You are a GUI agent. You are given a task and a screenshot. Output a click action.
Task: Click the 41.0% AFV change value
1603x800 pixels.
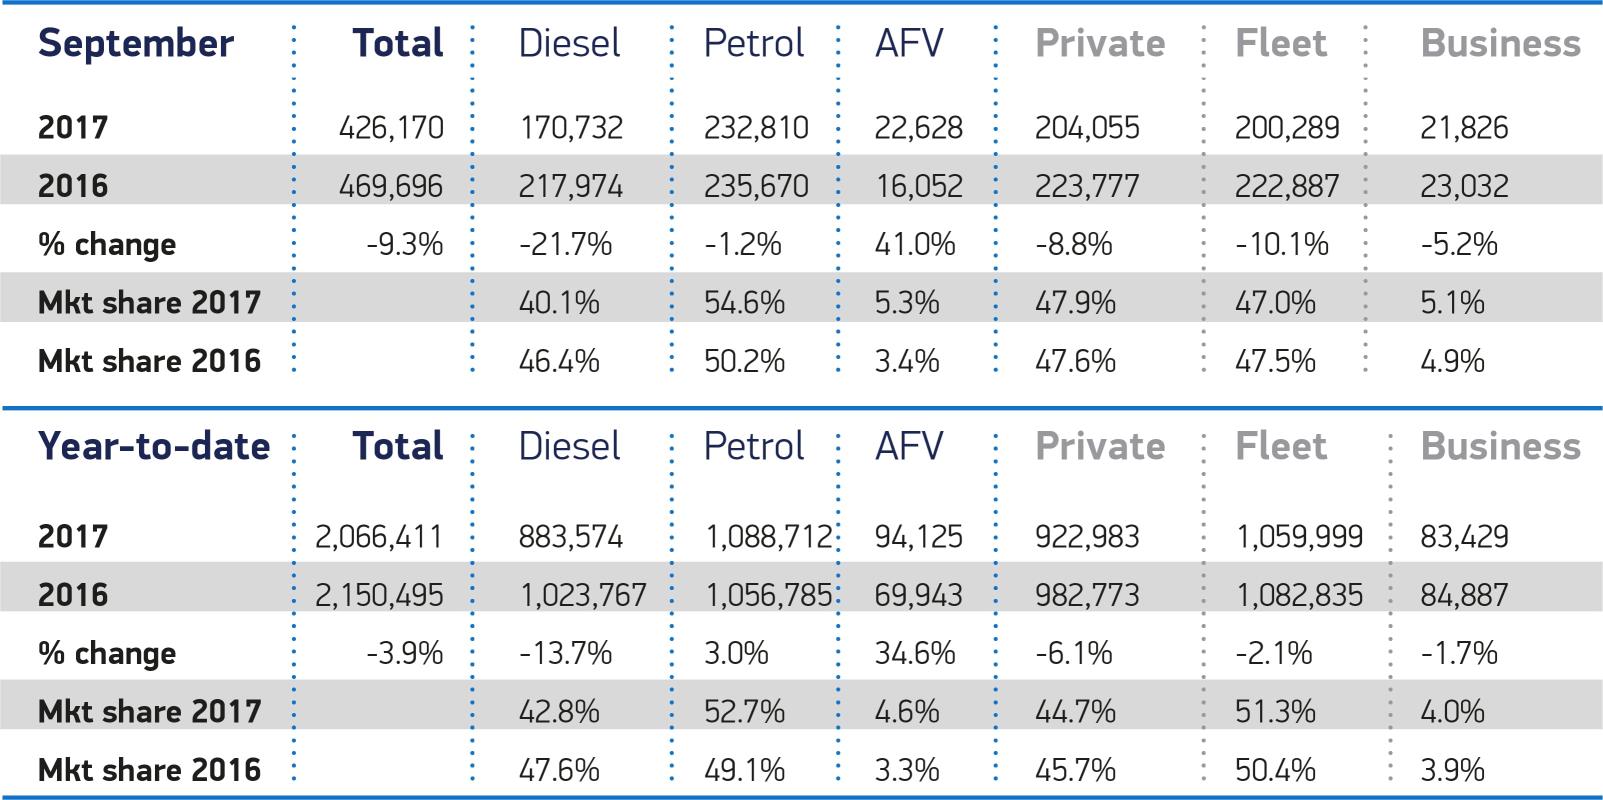tap(915, 244)
